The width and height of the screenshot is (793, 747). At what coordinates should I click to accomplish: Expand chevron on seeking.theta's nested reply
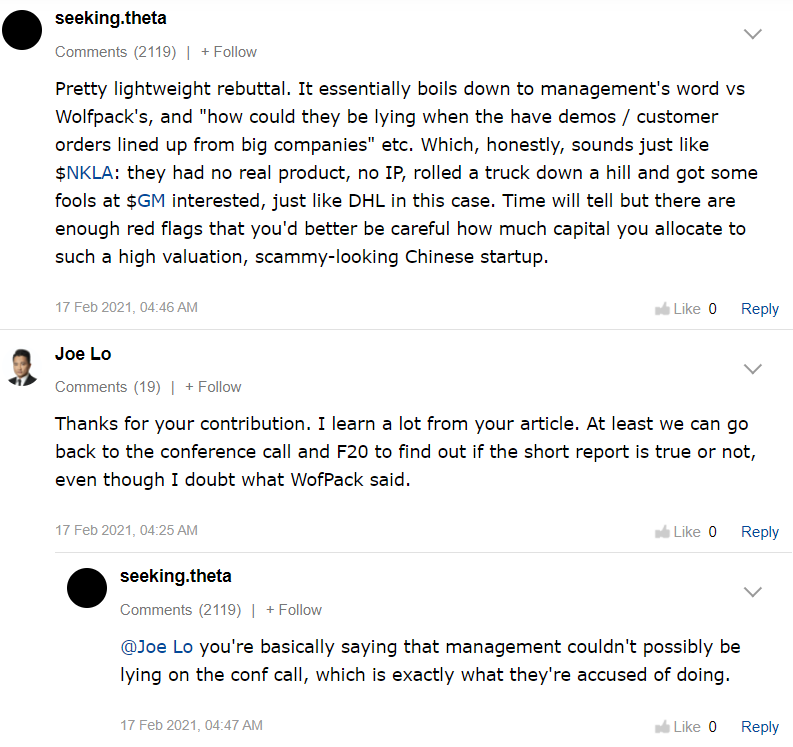coord(753,592)
